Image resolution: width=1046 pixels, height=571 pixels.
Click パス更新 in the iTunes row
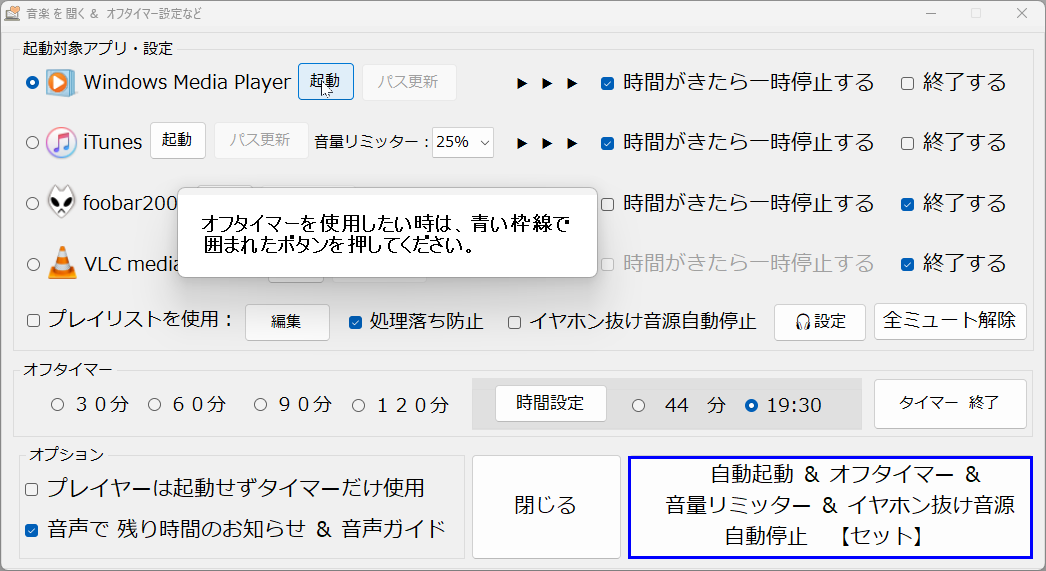pyautogui.click(x=261, y=140)
